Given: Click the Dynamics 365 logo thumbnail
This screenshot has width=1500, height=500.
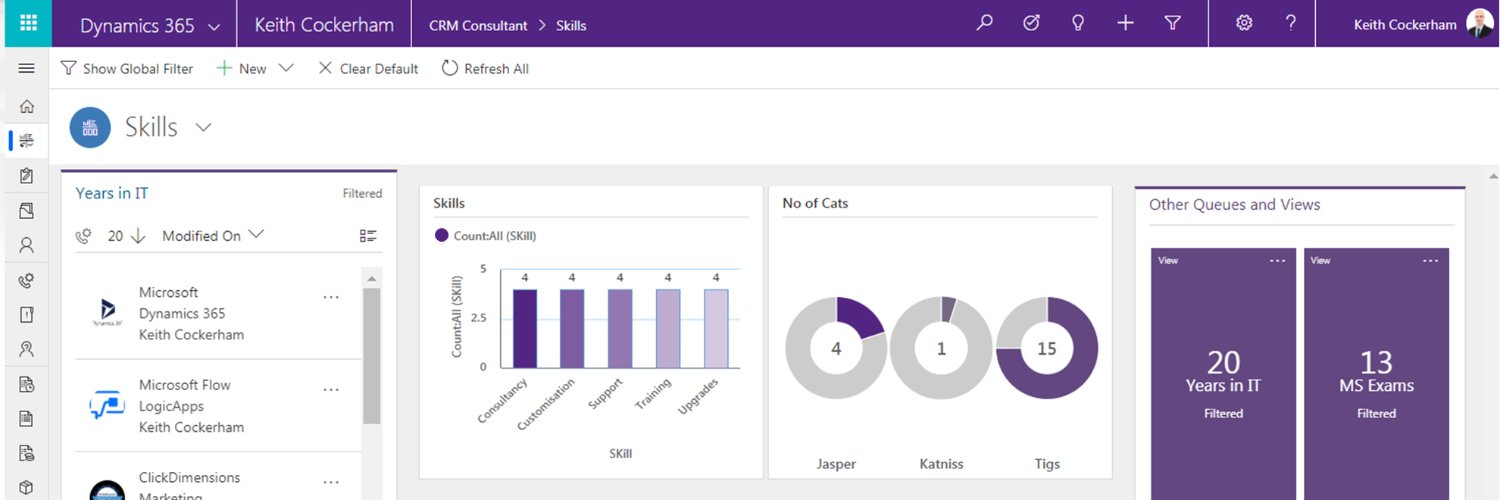Looking at the screenshot, I should (x=106, y=314).
